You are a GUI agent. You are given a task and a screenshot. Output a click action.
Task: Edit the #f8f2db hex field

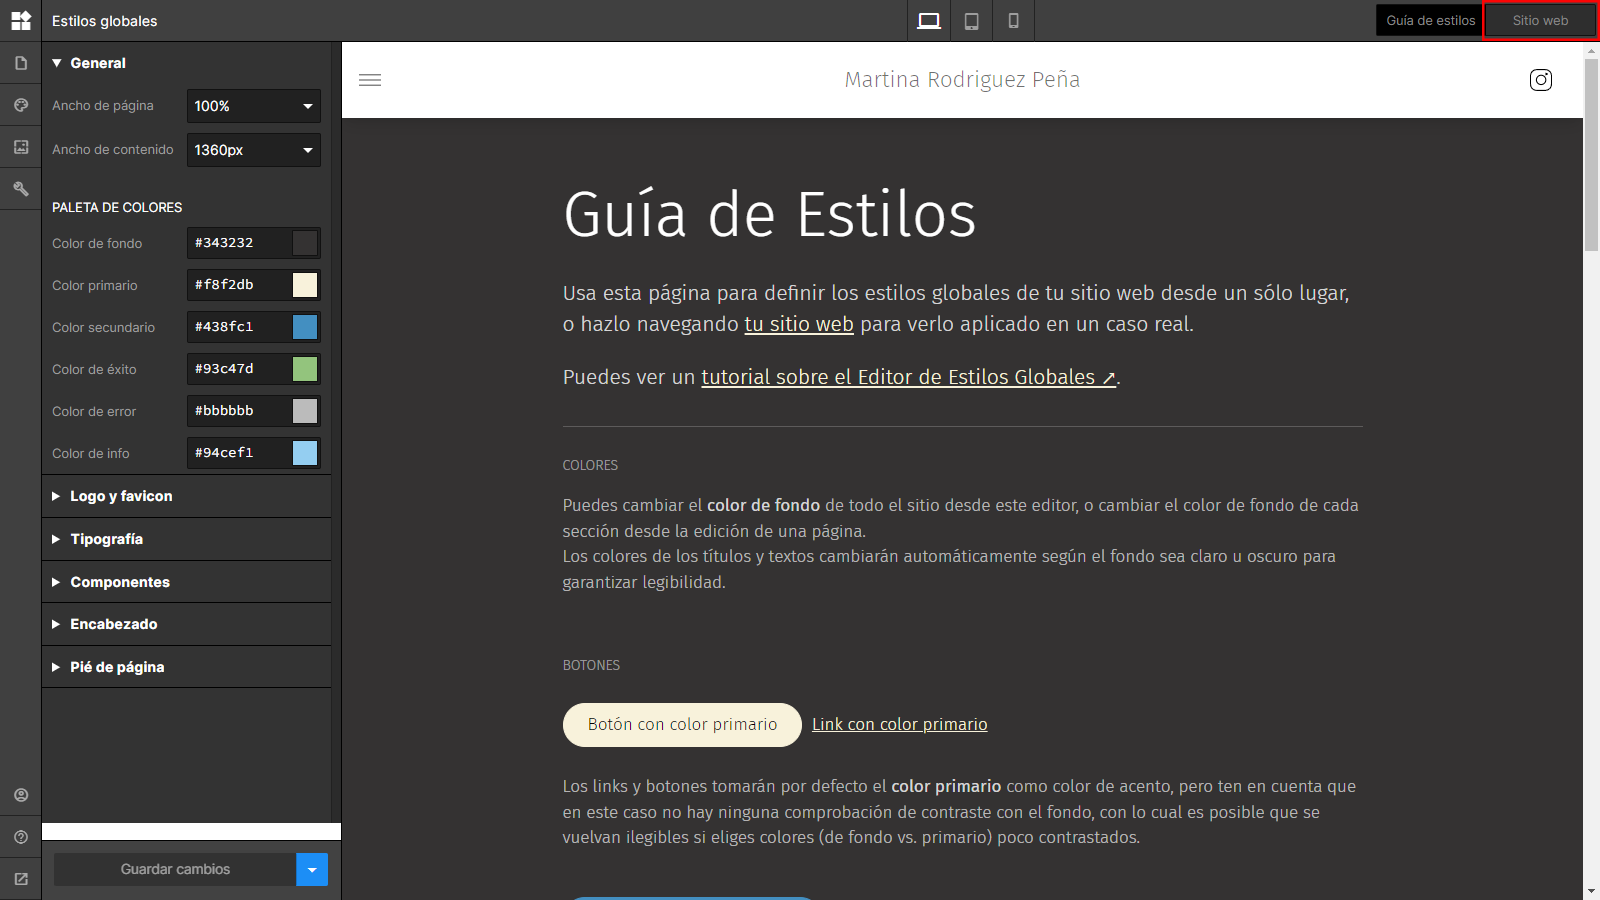point(239,285)
